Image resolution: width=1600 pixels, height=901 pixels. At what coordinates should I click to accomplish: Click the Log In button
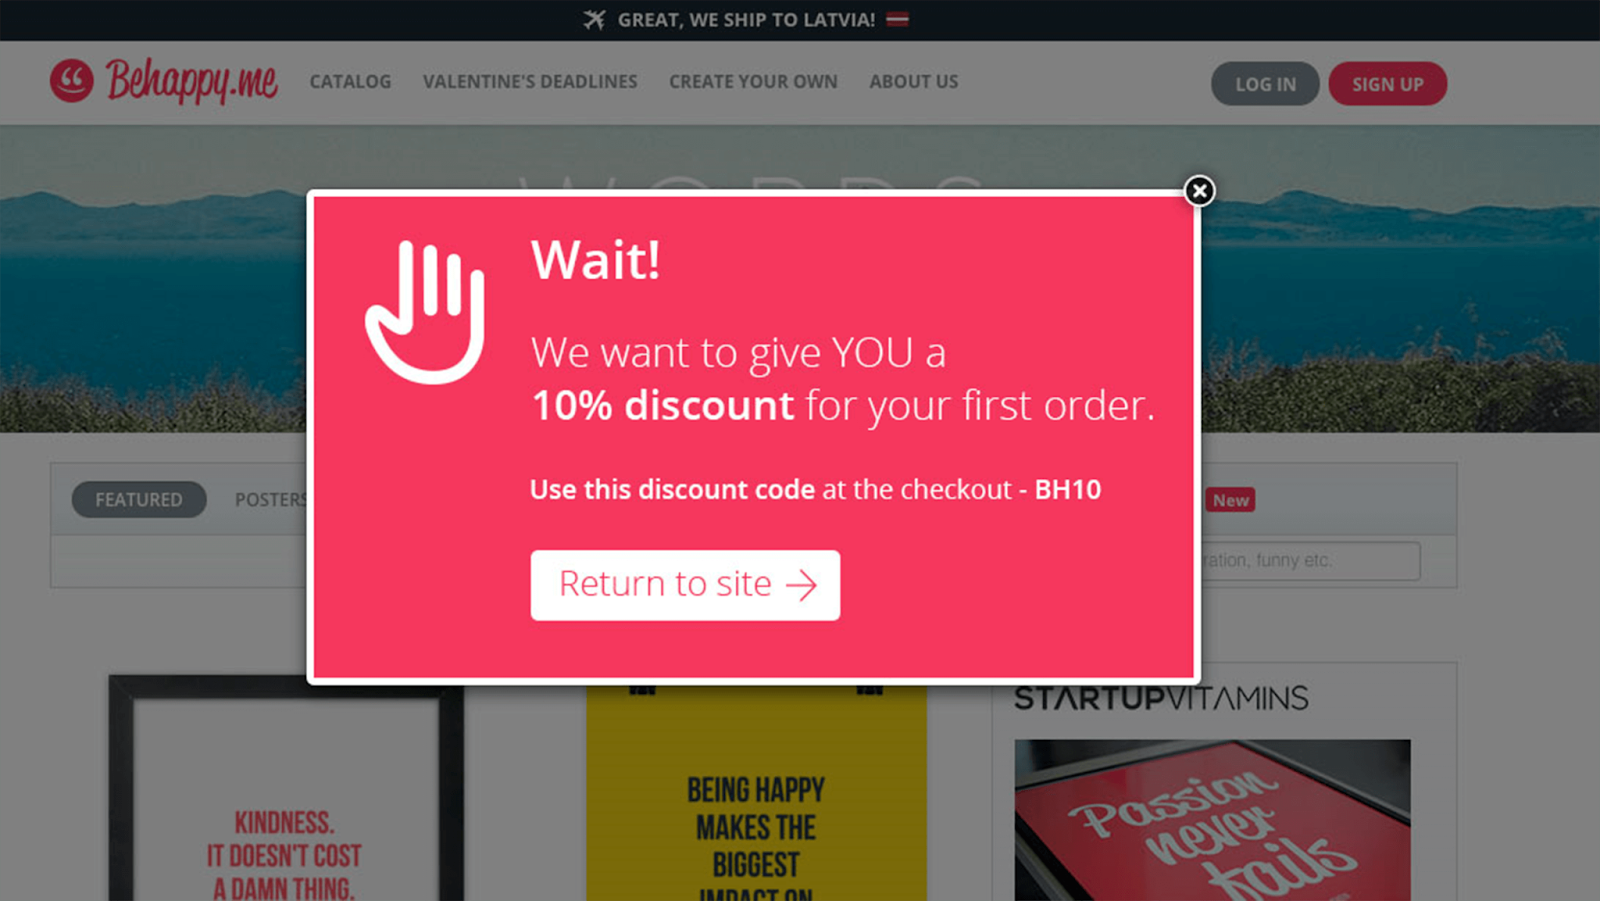[1265, 84]
